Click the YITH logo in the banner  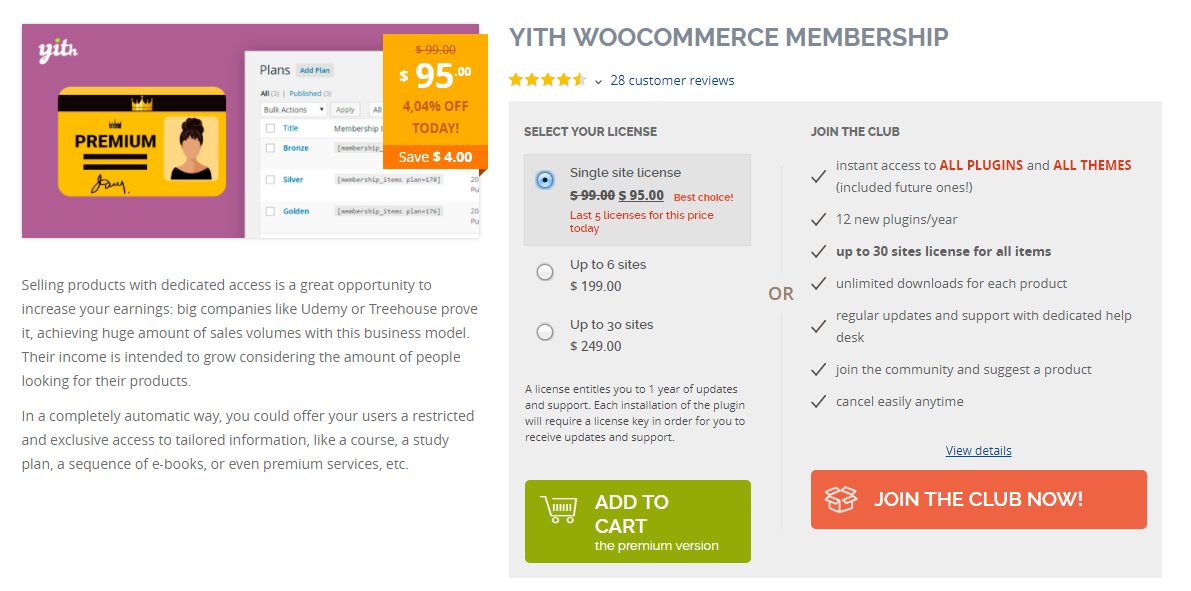(58, 50)
